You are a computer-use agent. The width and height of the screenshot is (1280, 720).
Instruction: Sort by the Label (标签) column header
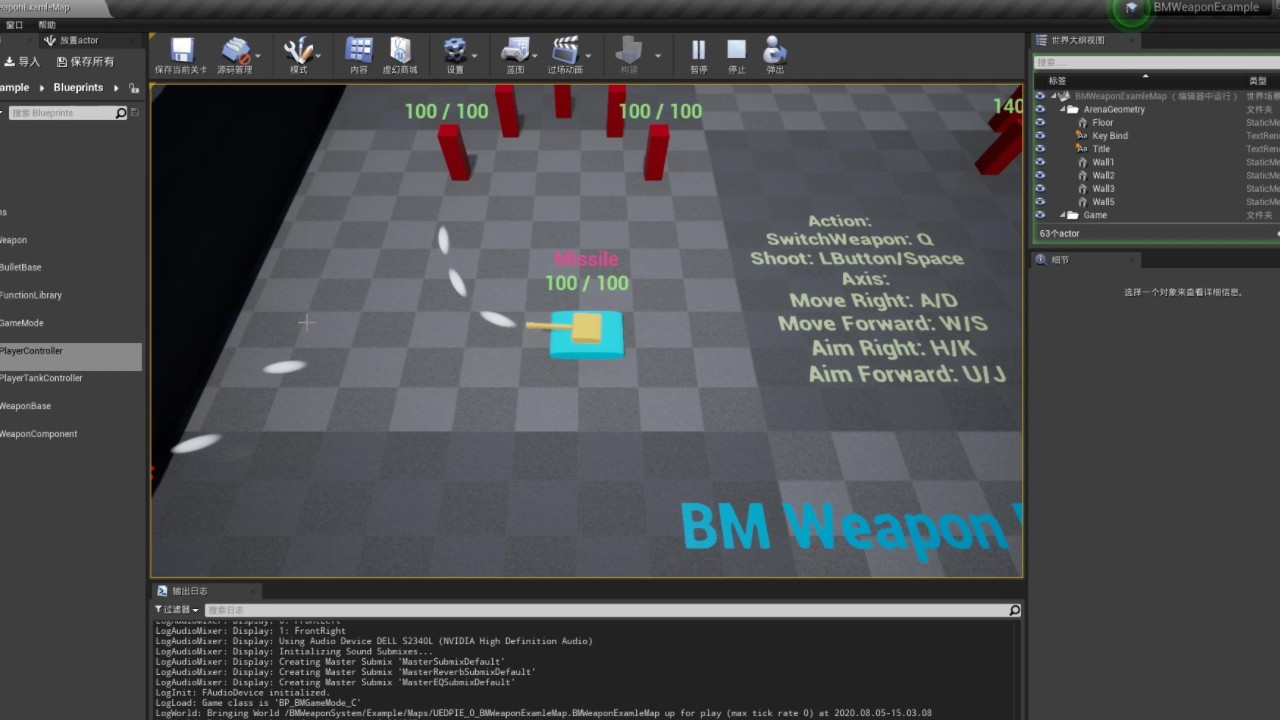[1057, 81]
